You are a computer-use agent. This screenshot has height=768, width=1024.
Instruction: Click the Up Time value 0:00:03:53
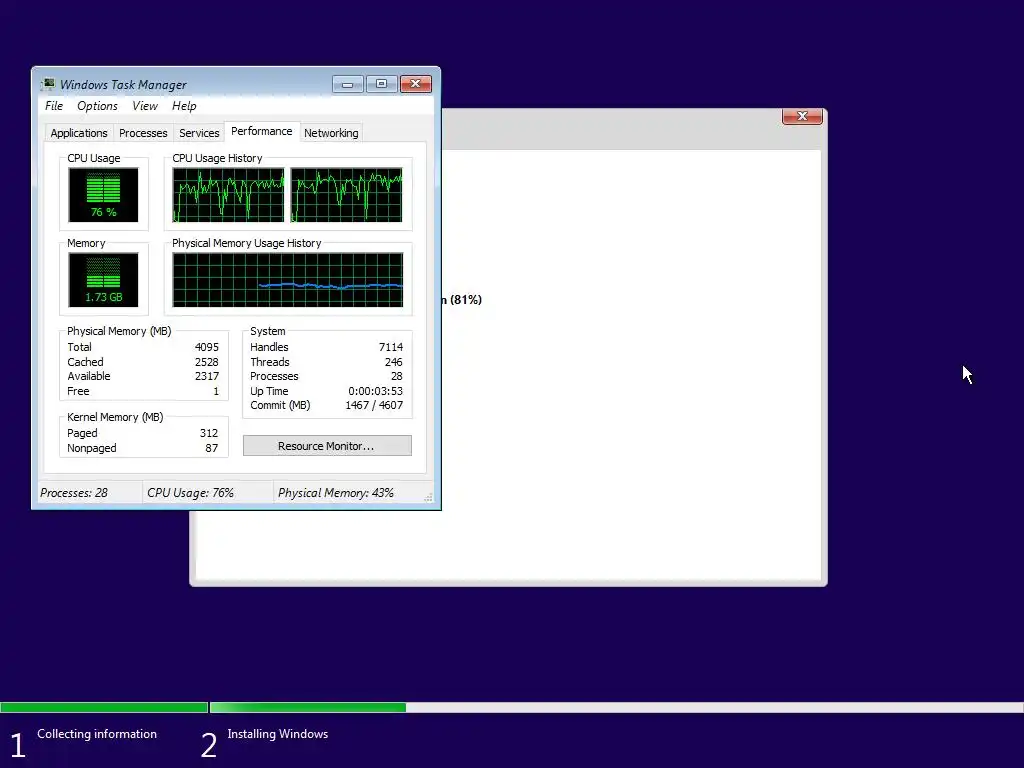[376, 391]
